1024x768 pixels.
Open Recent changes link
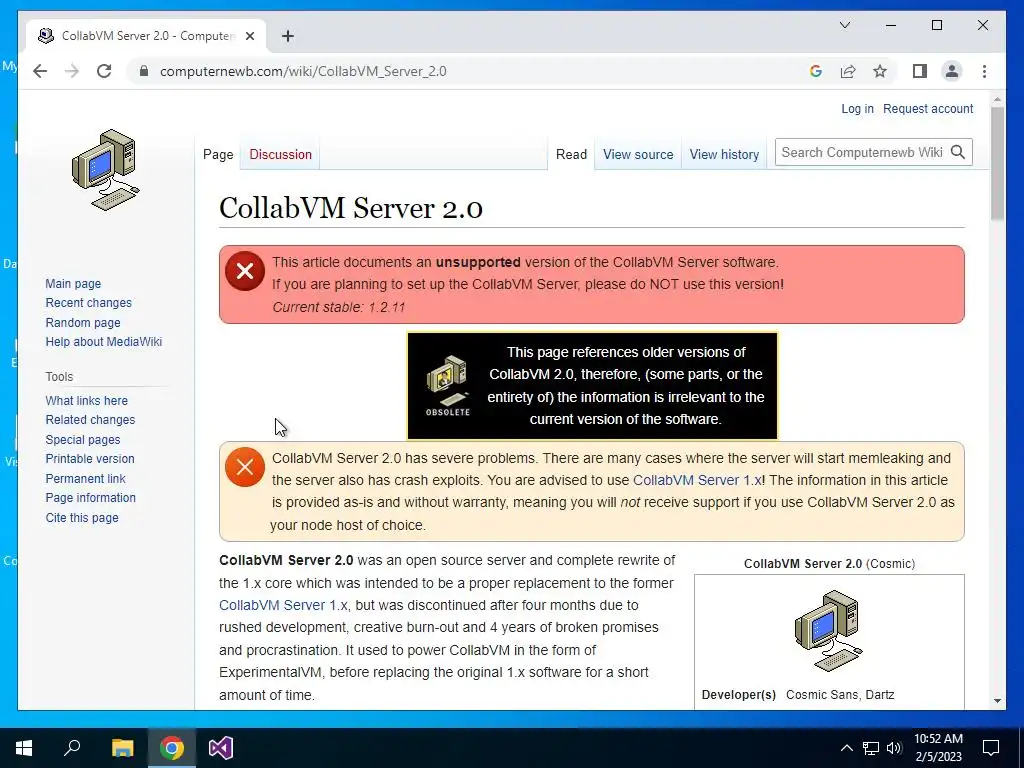coord(88,302)
